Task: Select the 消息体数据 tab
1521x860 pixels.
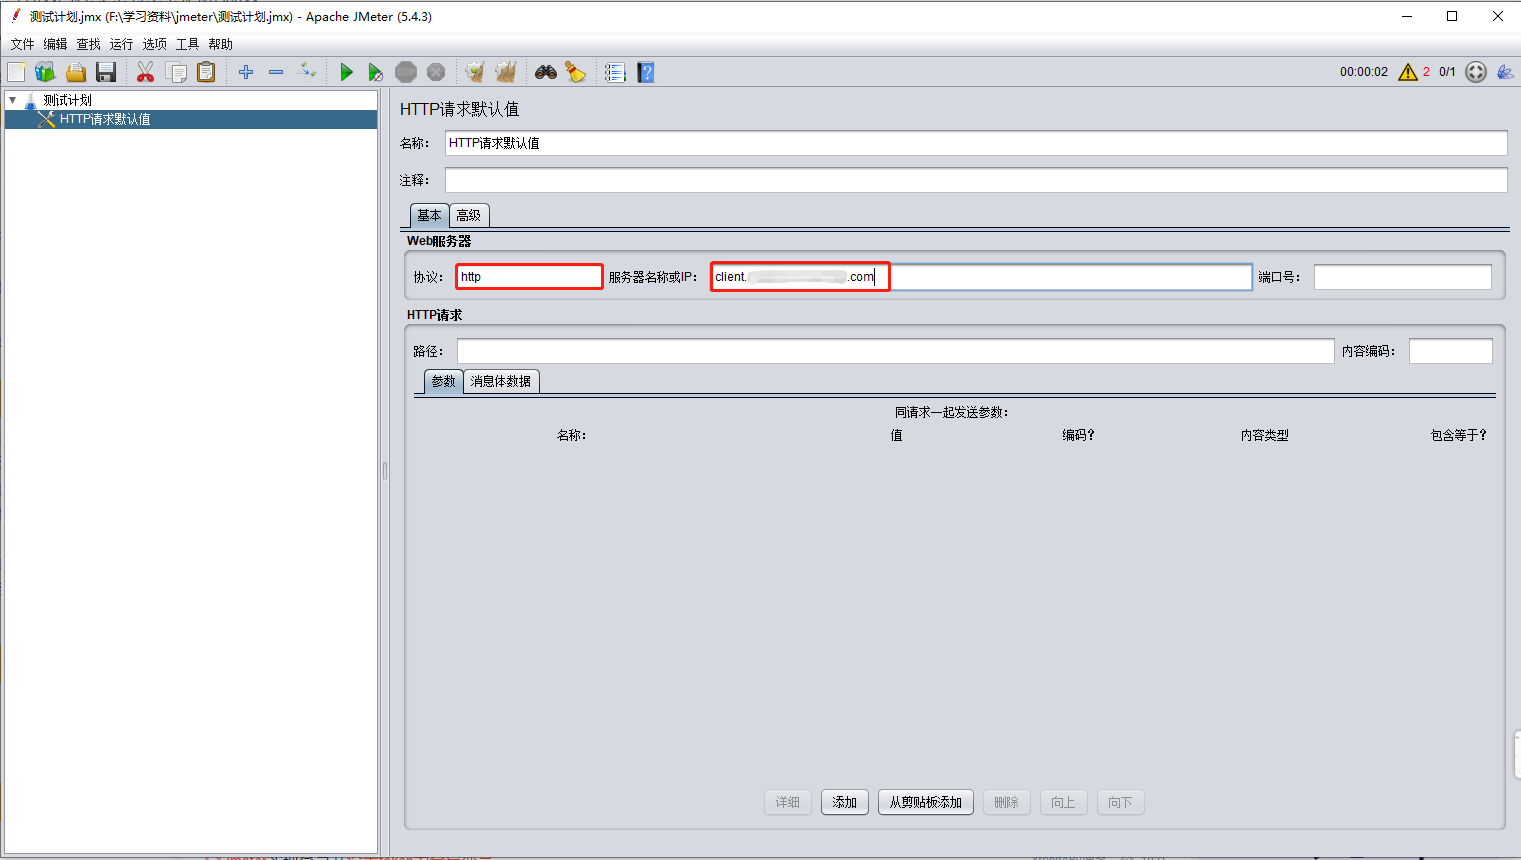Action: coord(501,381)
